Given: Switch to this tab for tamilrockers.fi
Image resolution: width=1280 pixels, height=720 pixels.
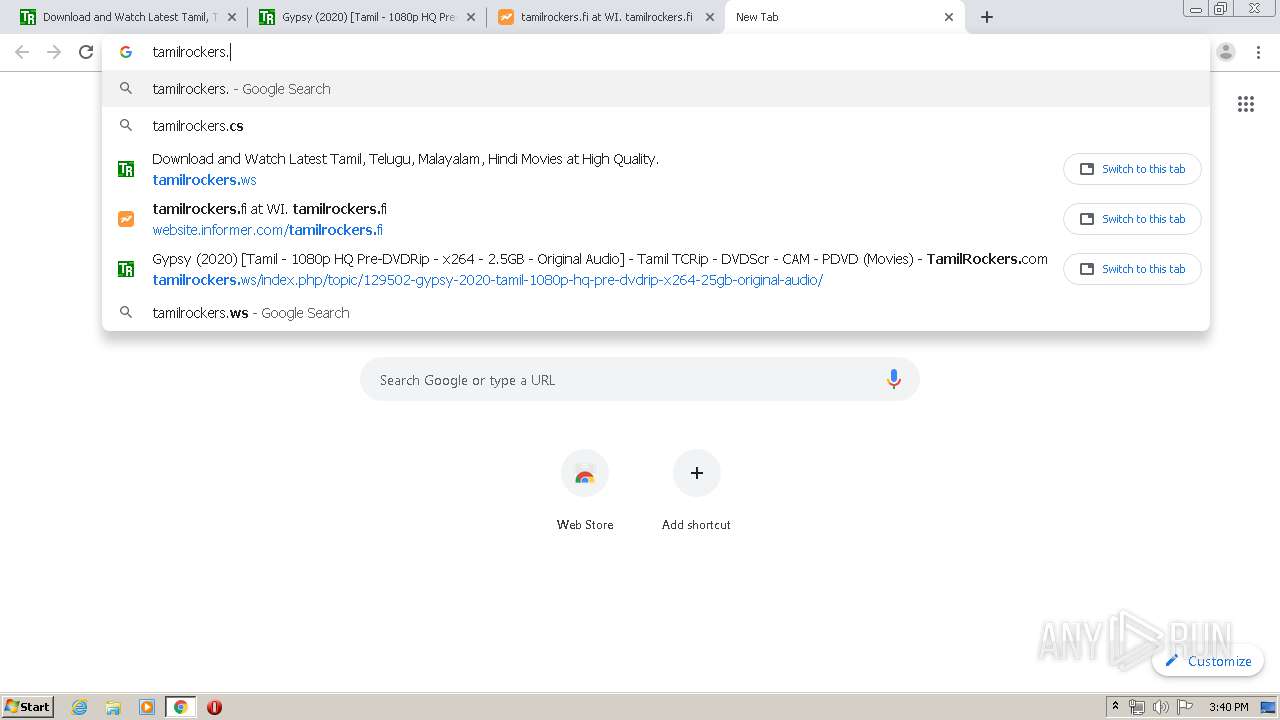Looking at the screenshot, I should coord(1132,219).
